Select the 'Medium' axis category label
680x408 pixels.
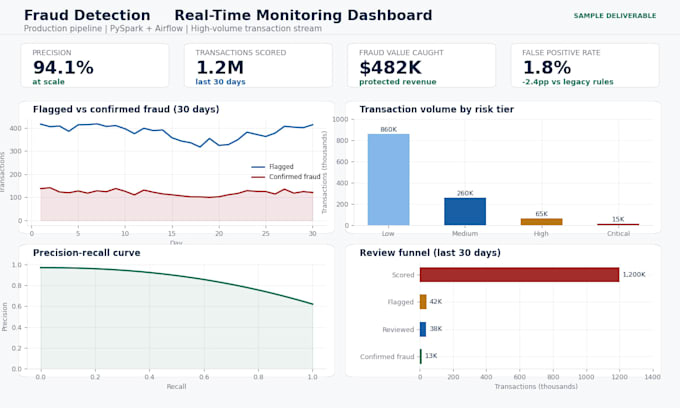tap(465, 233)
